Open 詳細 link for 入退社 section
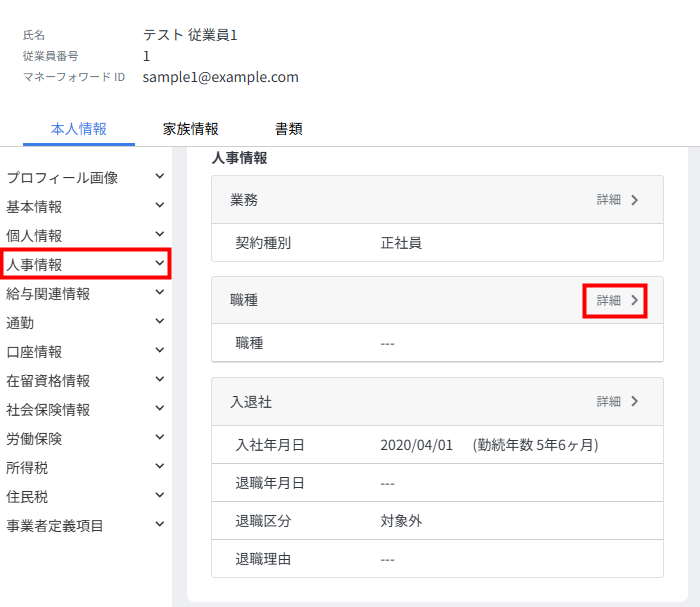 617,401
